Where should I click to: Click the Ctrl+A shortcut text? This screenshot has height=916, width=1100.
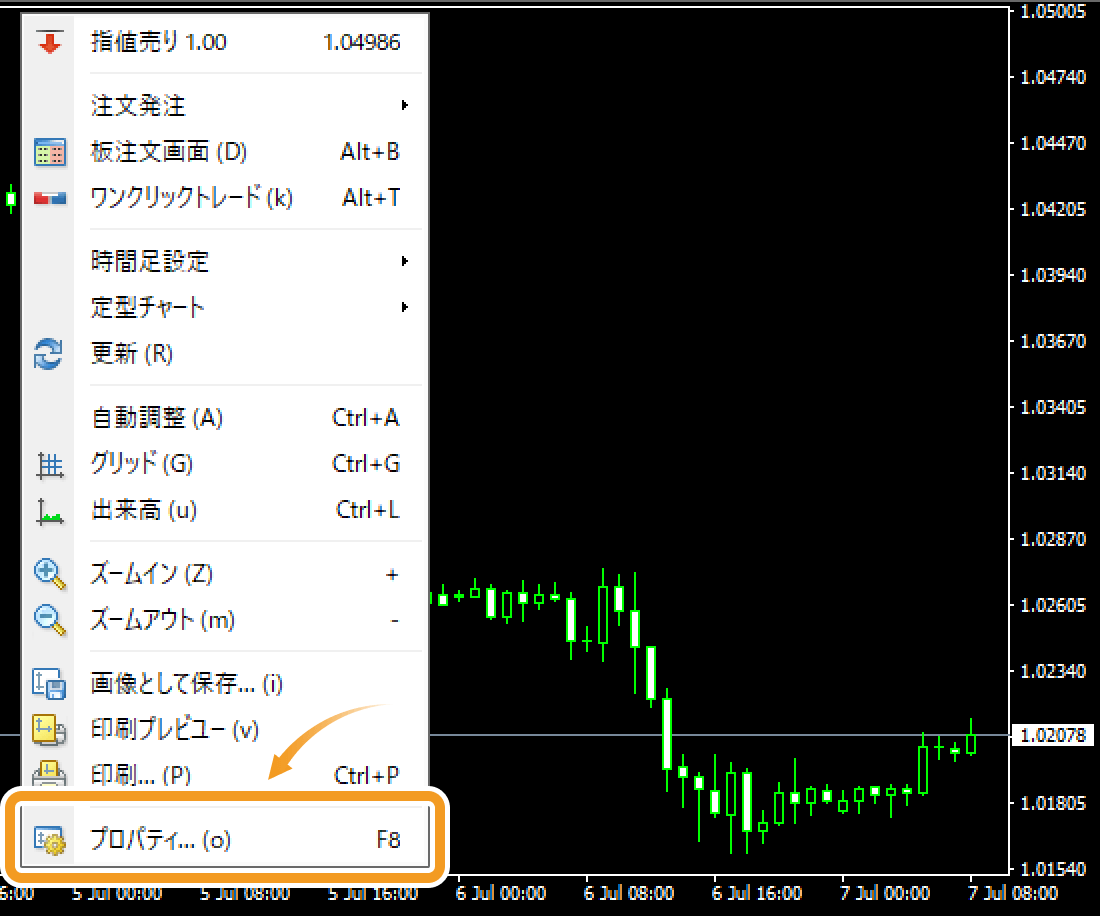click(365, 418)
